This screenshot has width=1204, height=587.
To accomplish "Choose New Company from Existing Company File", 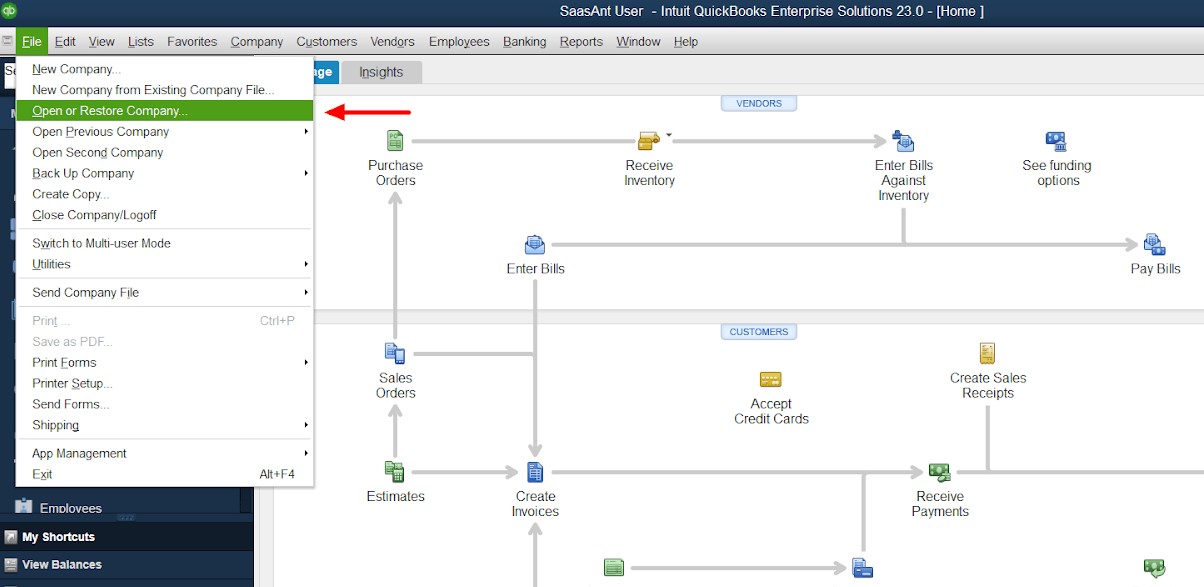I will (x=165, y=90).
